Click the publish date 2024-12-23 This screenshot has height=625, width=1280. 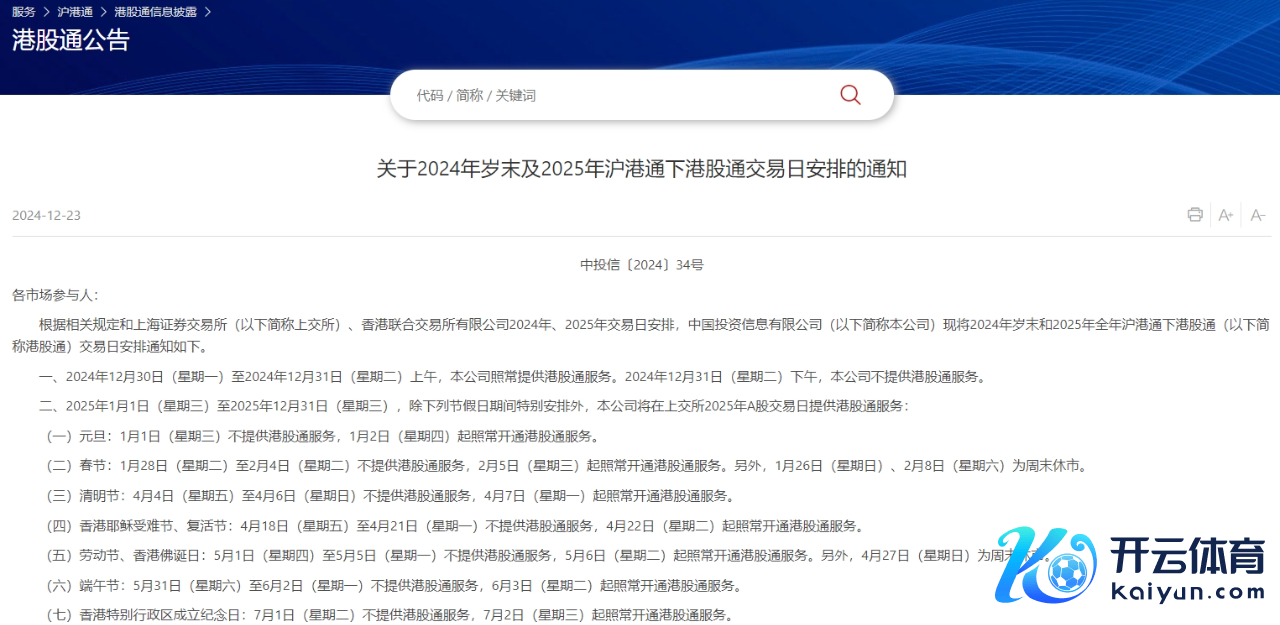[46, 216]
